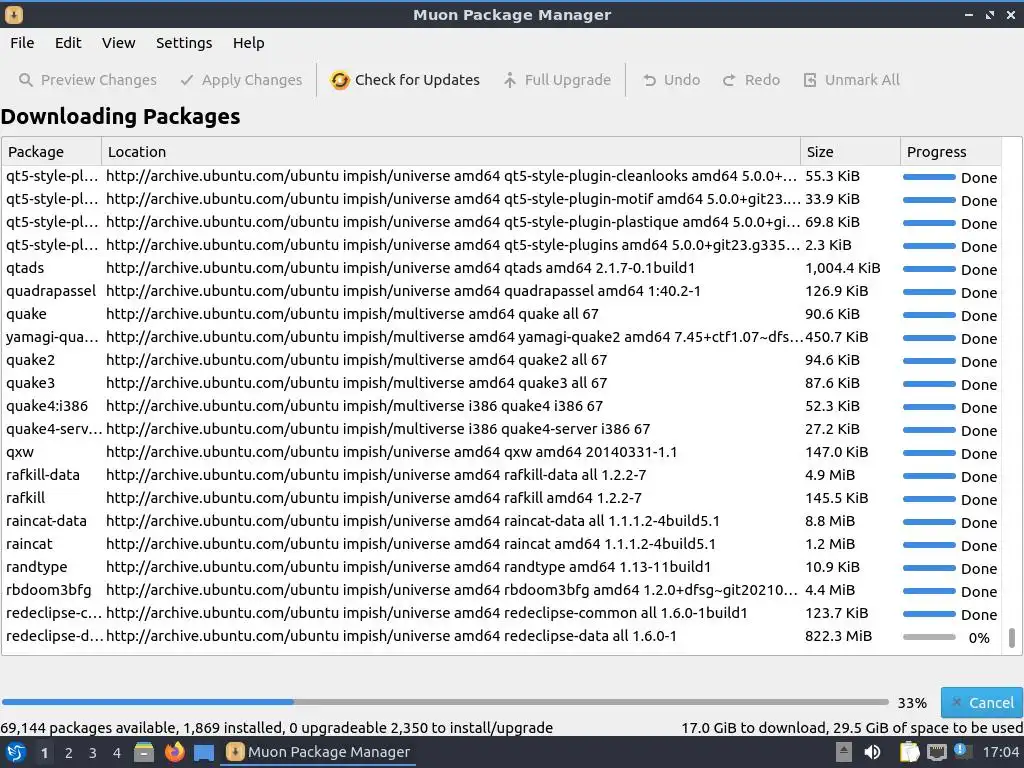Open the Help menu

click(x=248, y=43)
